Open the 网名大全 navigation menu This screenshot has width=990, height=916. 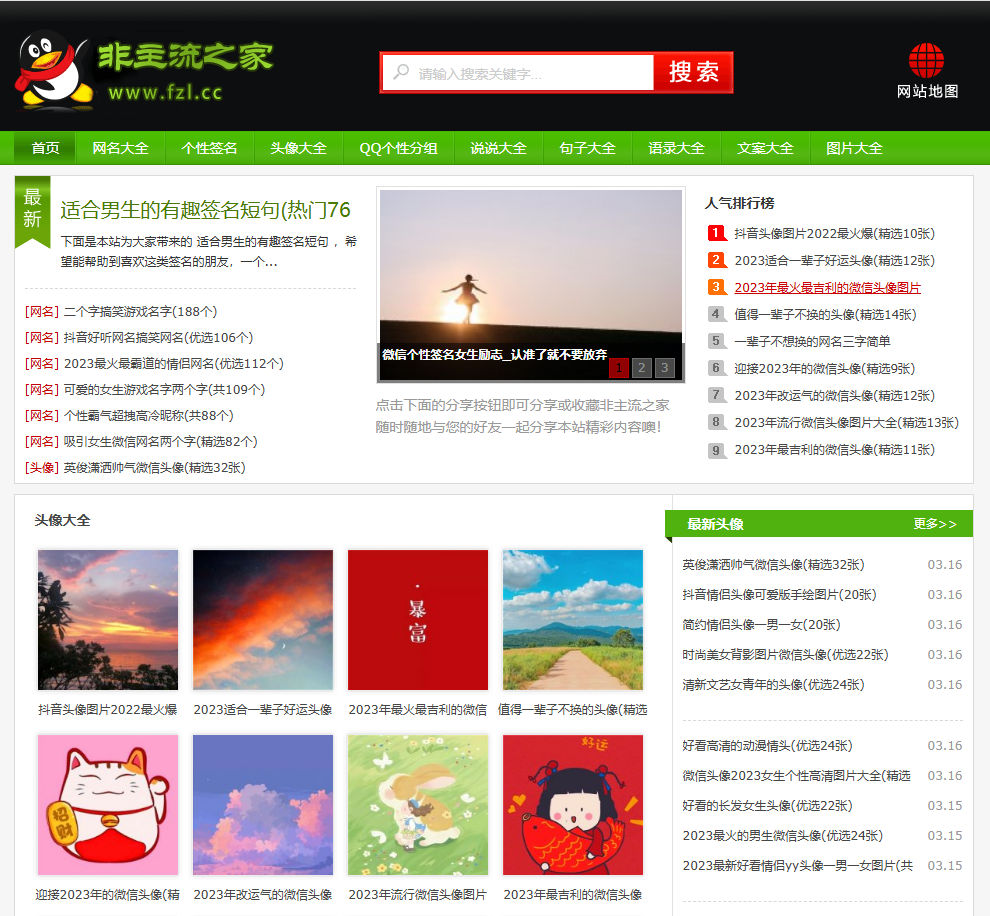click(x=120, y=147)
